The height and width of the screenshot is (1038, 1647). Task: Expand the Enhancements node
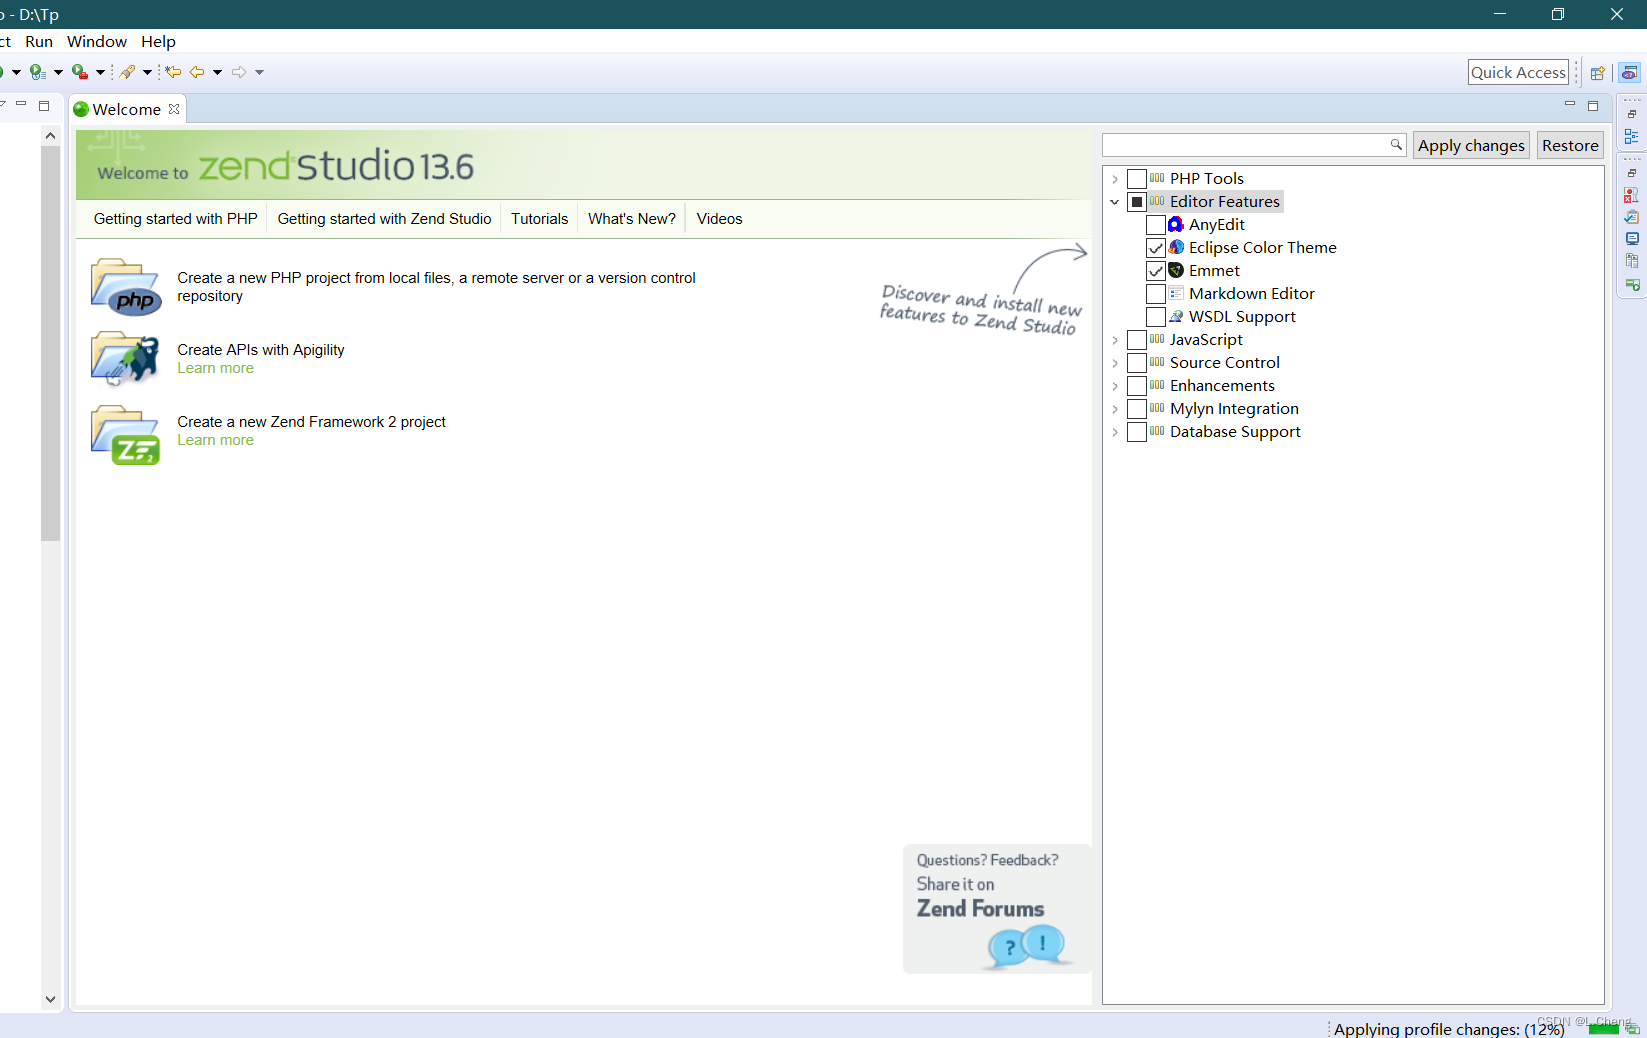(1115, 386)
